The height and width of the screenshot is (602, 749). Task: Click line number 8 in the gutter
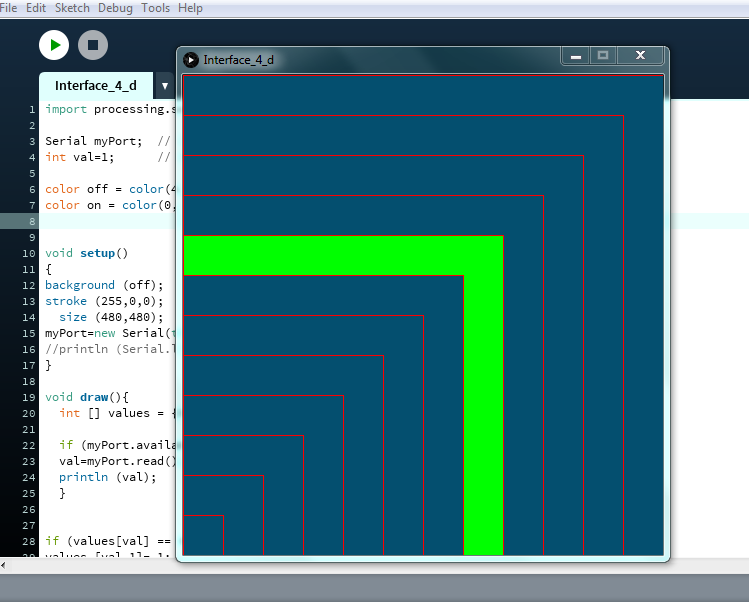pyautogui.click(x=32, y=221)
